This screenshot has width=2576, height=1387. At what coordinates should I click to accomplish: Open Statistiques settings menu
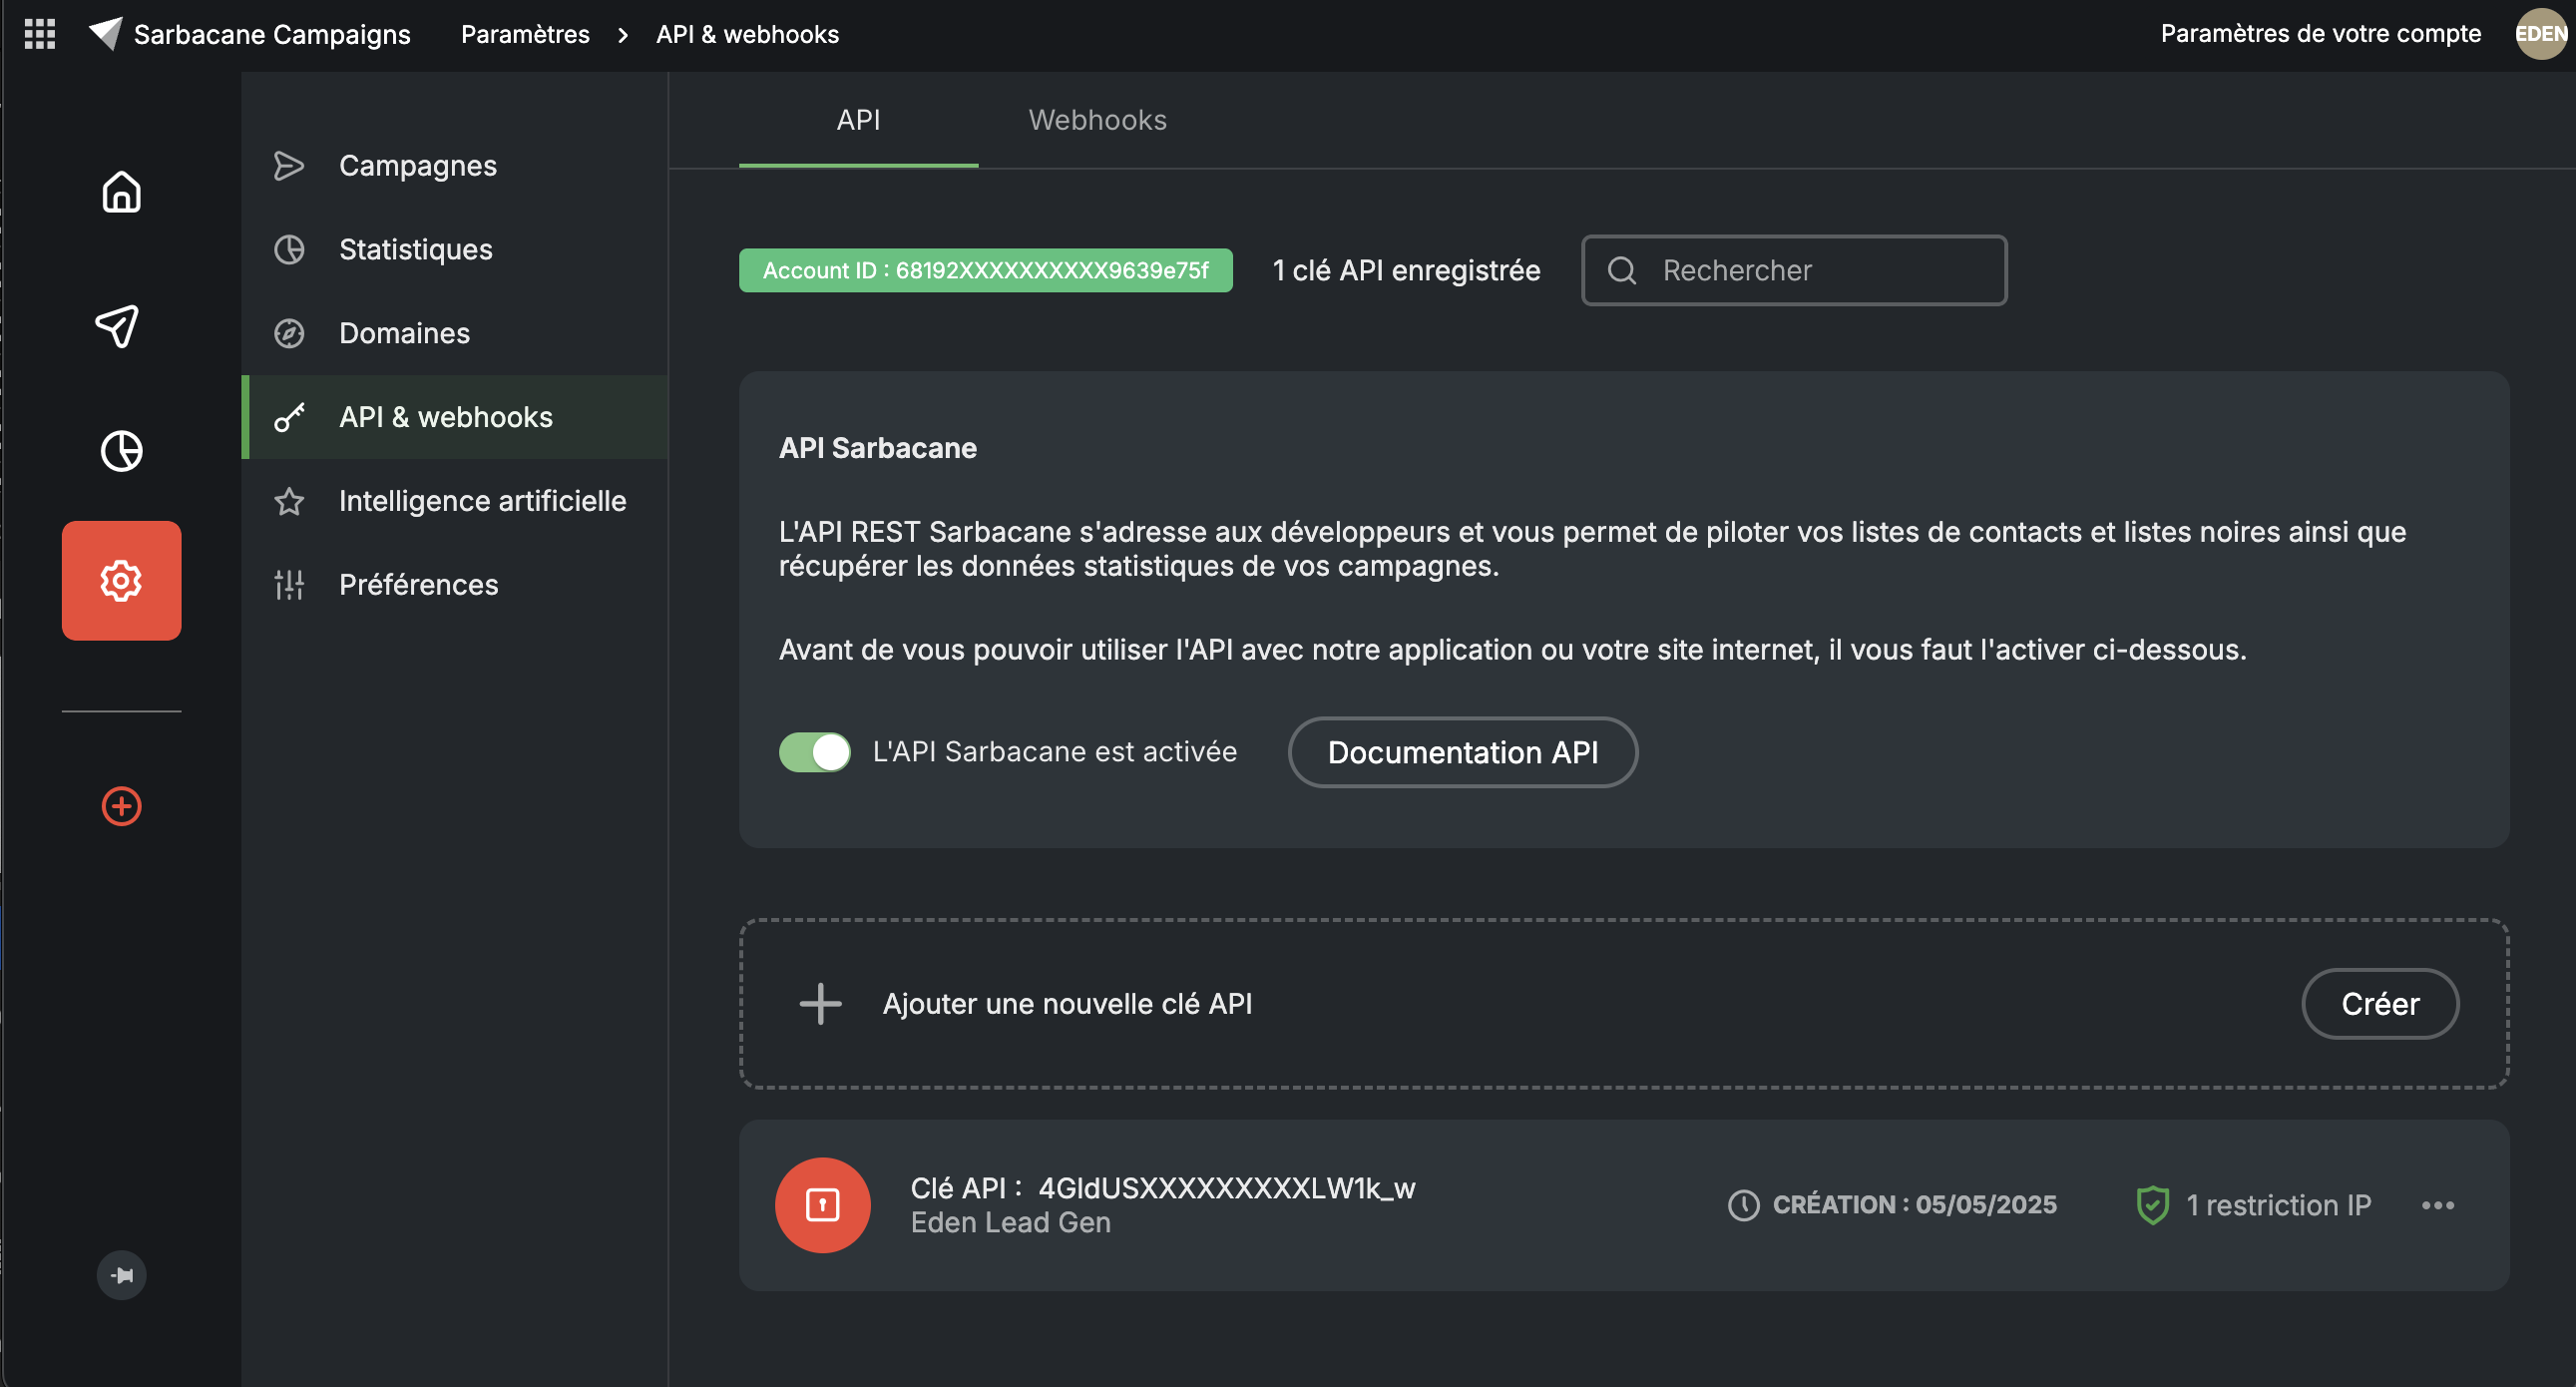click(x=455, y=249)
